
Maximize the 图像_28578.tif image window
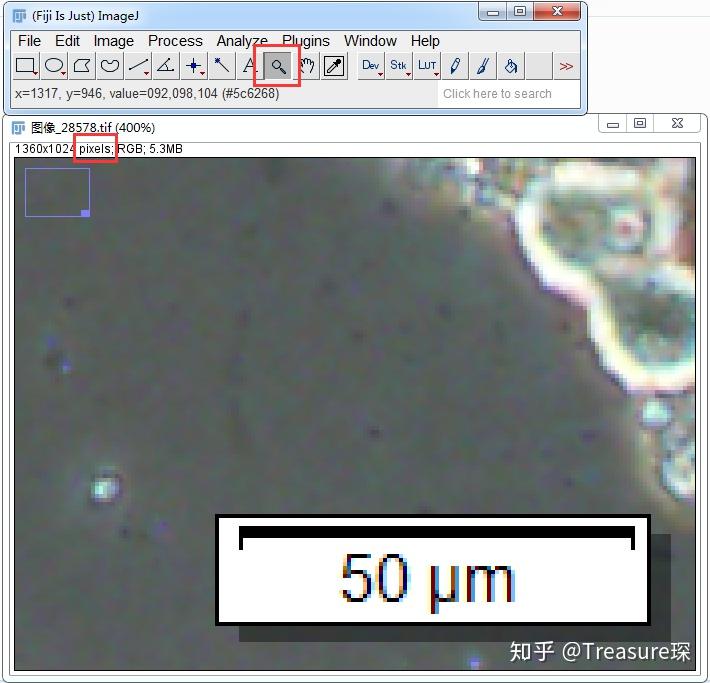[x=640, y=124]
